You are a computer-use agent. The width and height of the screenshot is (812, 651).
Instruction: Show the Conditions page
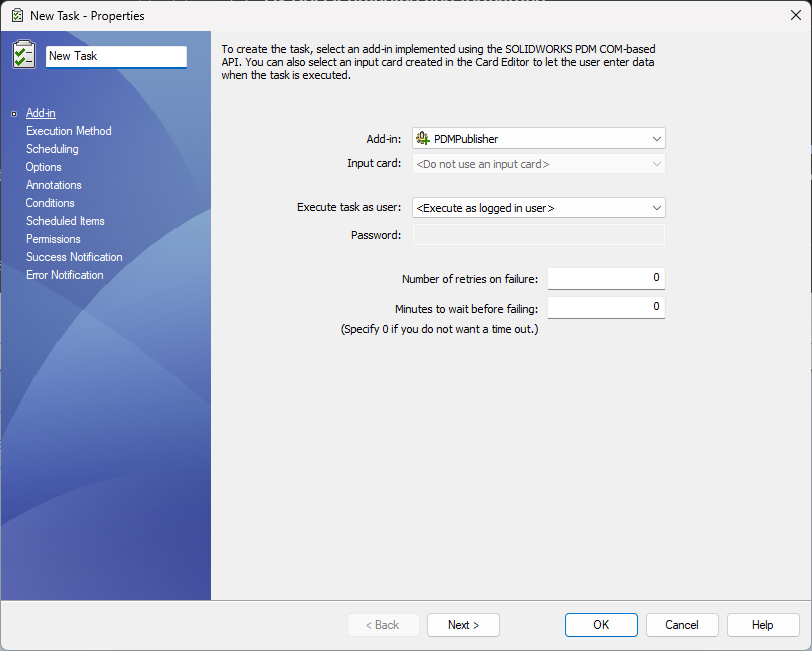click(x=50, y=203)
